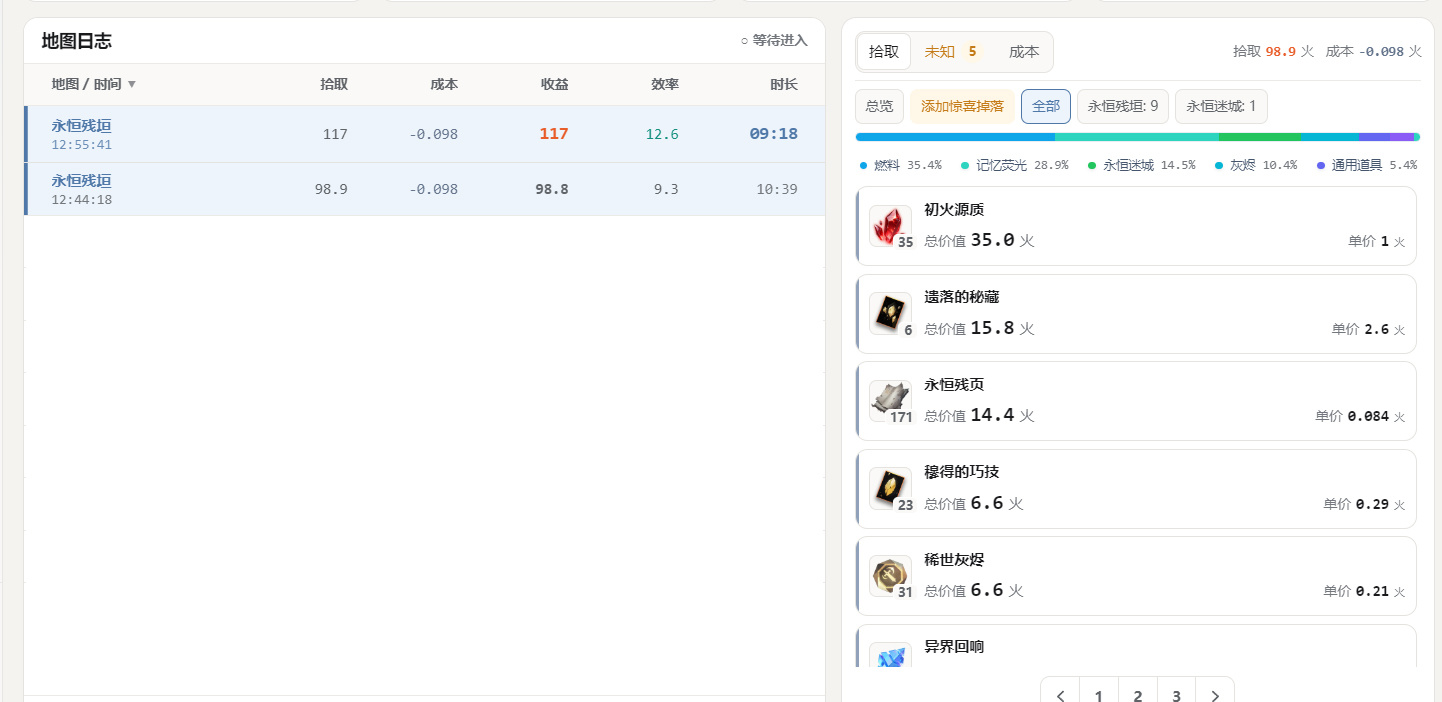Click the red crystal icon of 初火源质
Screen dimensions: 1442x702
[x=890, y=226]
